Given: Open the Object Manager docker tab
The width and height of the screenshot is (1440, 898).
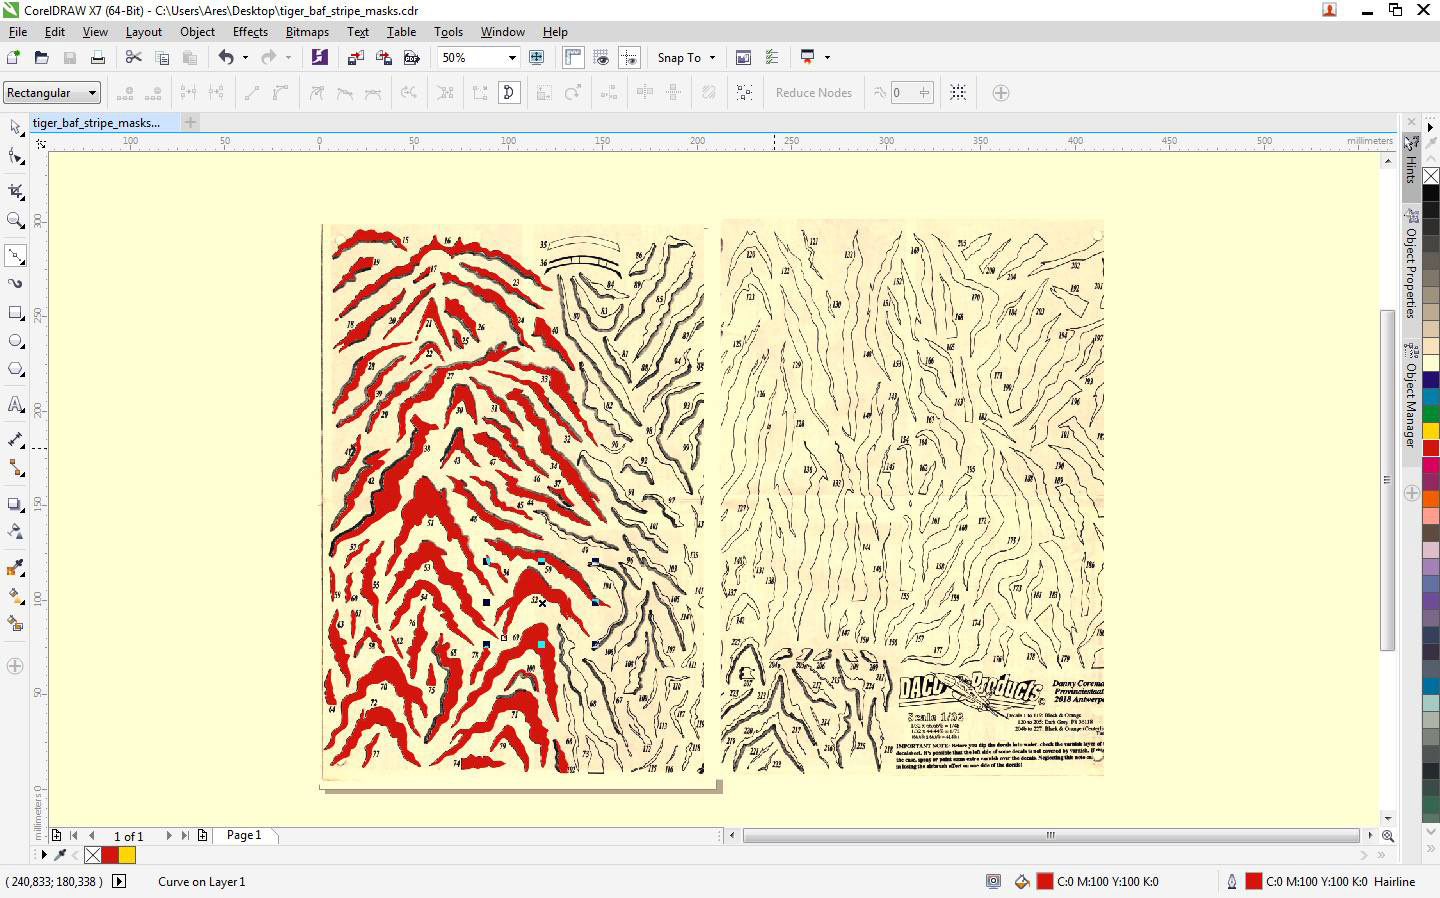Looking at the screenshot, I should click(x=1411, y=396).
